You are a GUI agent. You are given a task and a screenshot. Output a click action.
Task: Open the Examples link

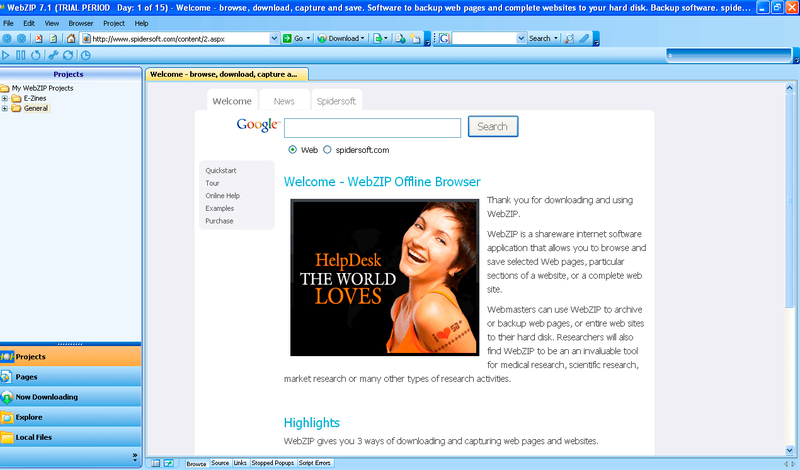coord(219,208)
